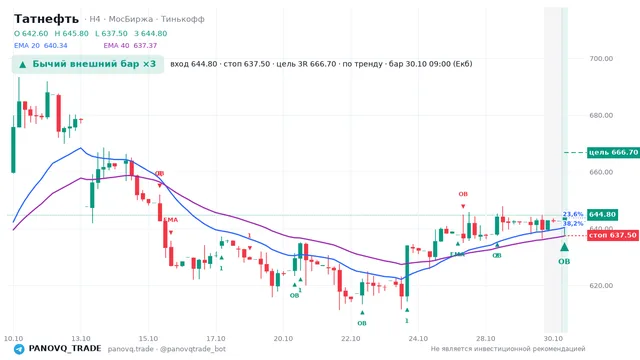Click the red 'стоп 637.50' stop price tag

click(x=613, y=235)
